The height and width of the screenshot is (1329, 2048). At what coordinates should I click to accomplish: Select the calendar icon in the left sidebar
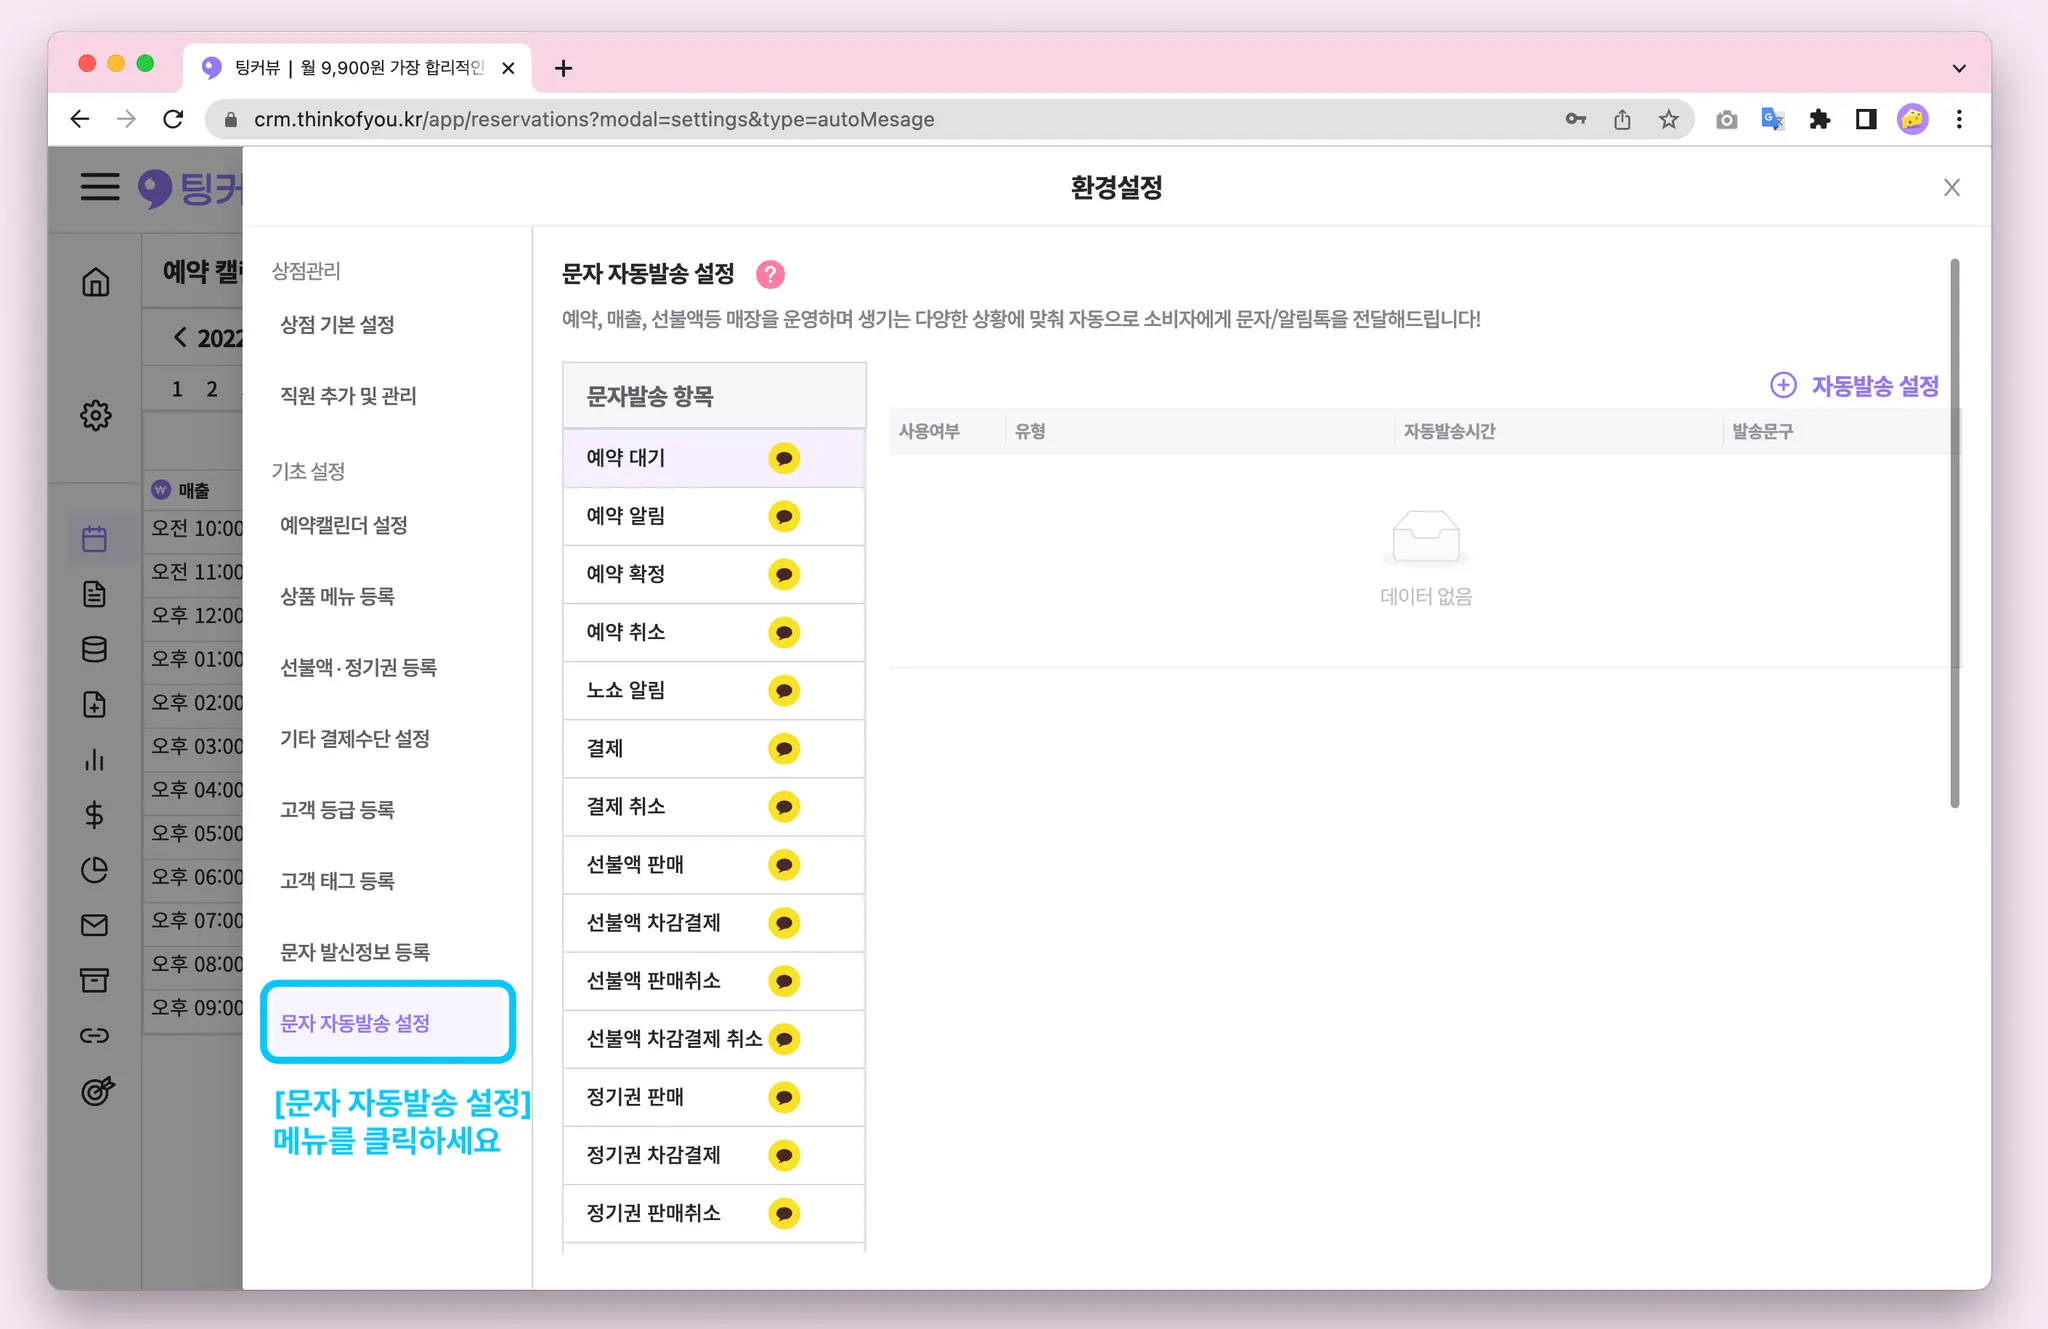click(94, 539)
